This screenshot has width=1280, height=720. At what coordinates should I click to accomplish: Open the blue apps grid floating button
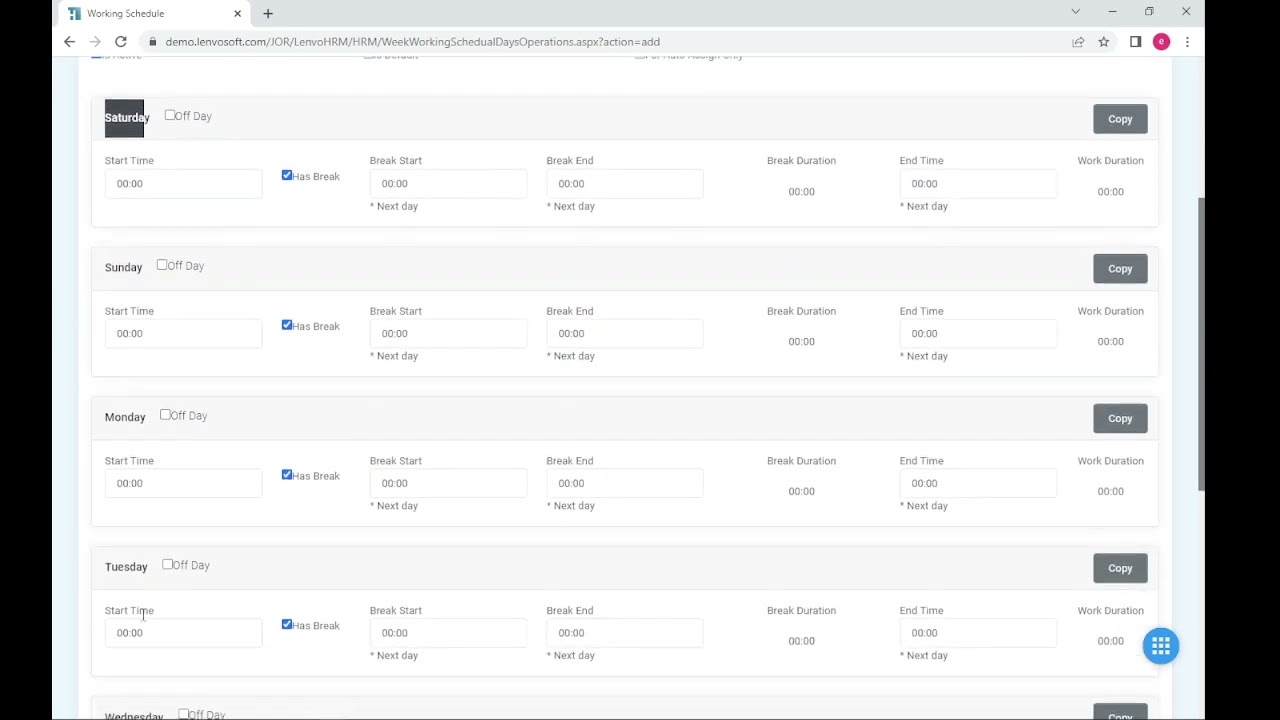coord(1161,646)
